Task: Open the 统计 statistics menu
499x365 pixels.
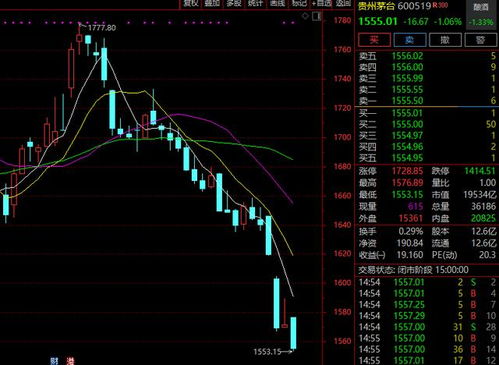Action: (255, 3)
